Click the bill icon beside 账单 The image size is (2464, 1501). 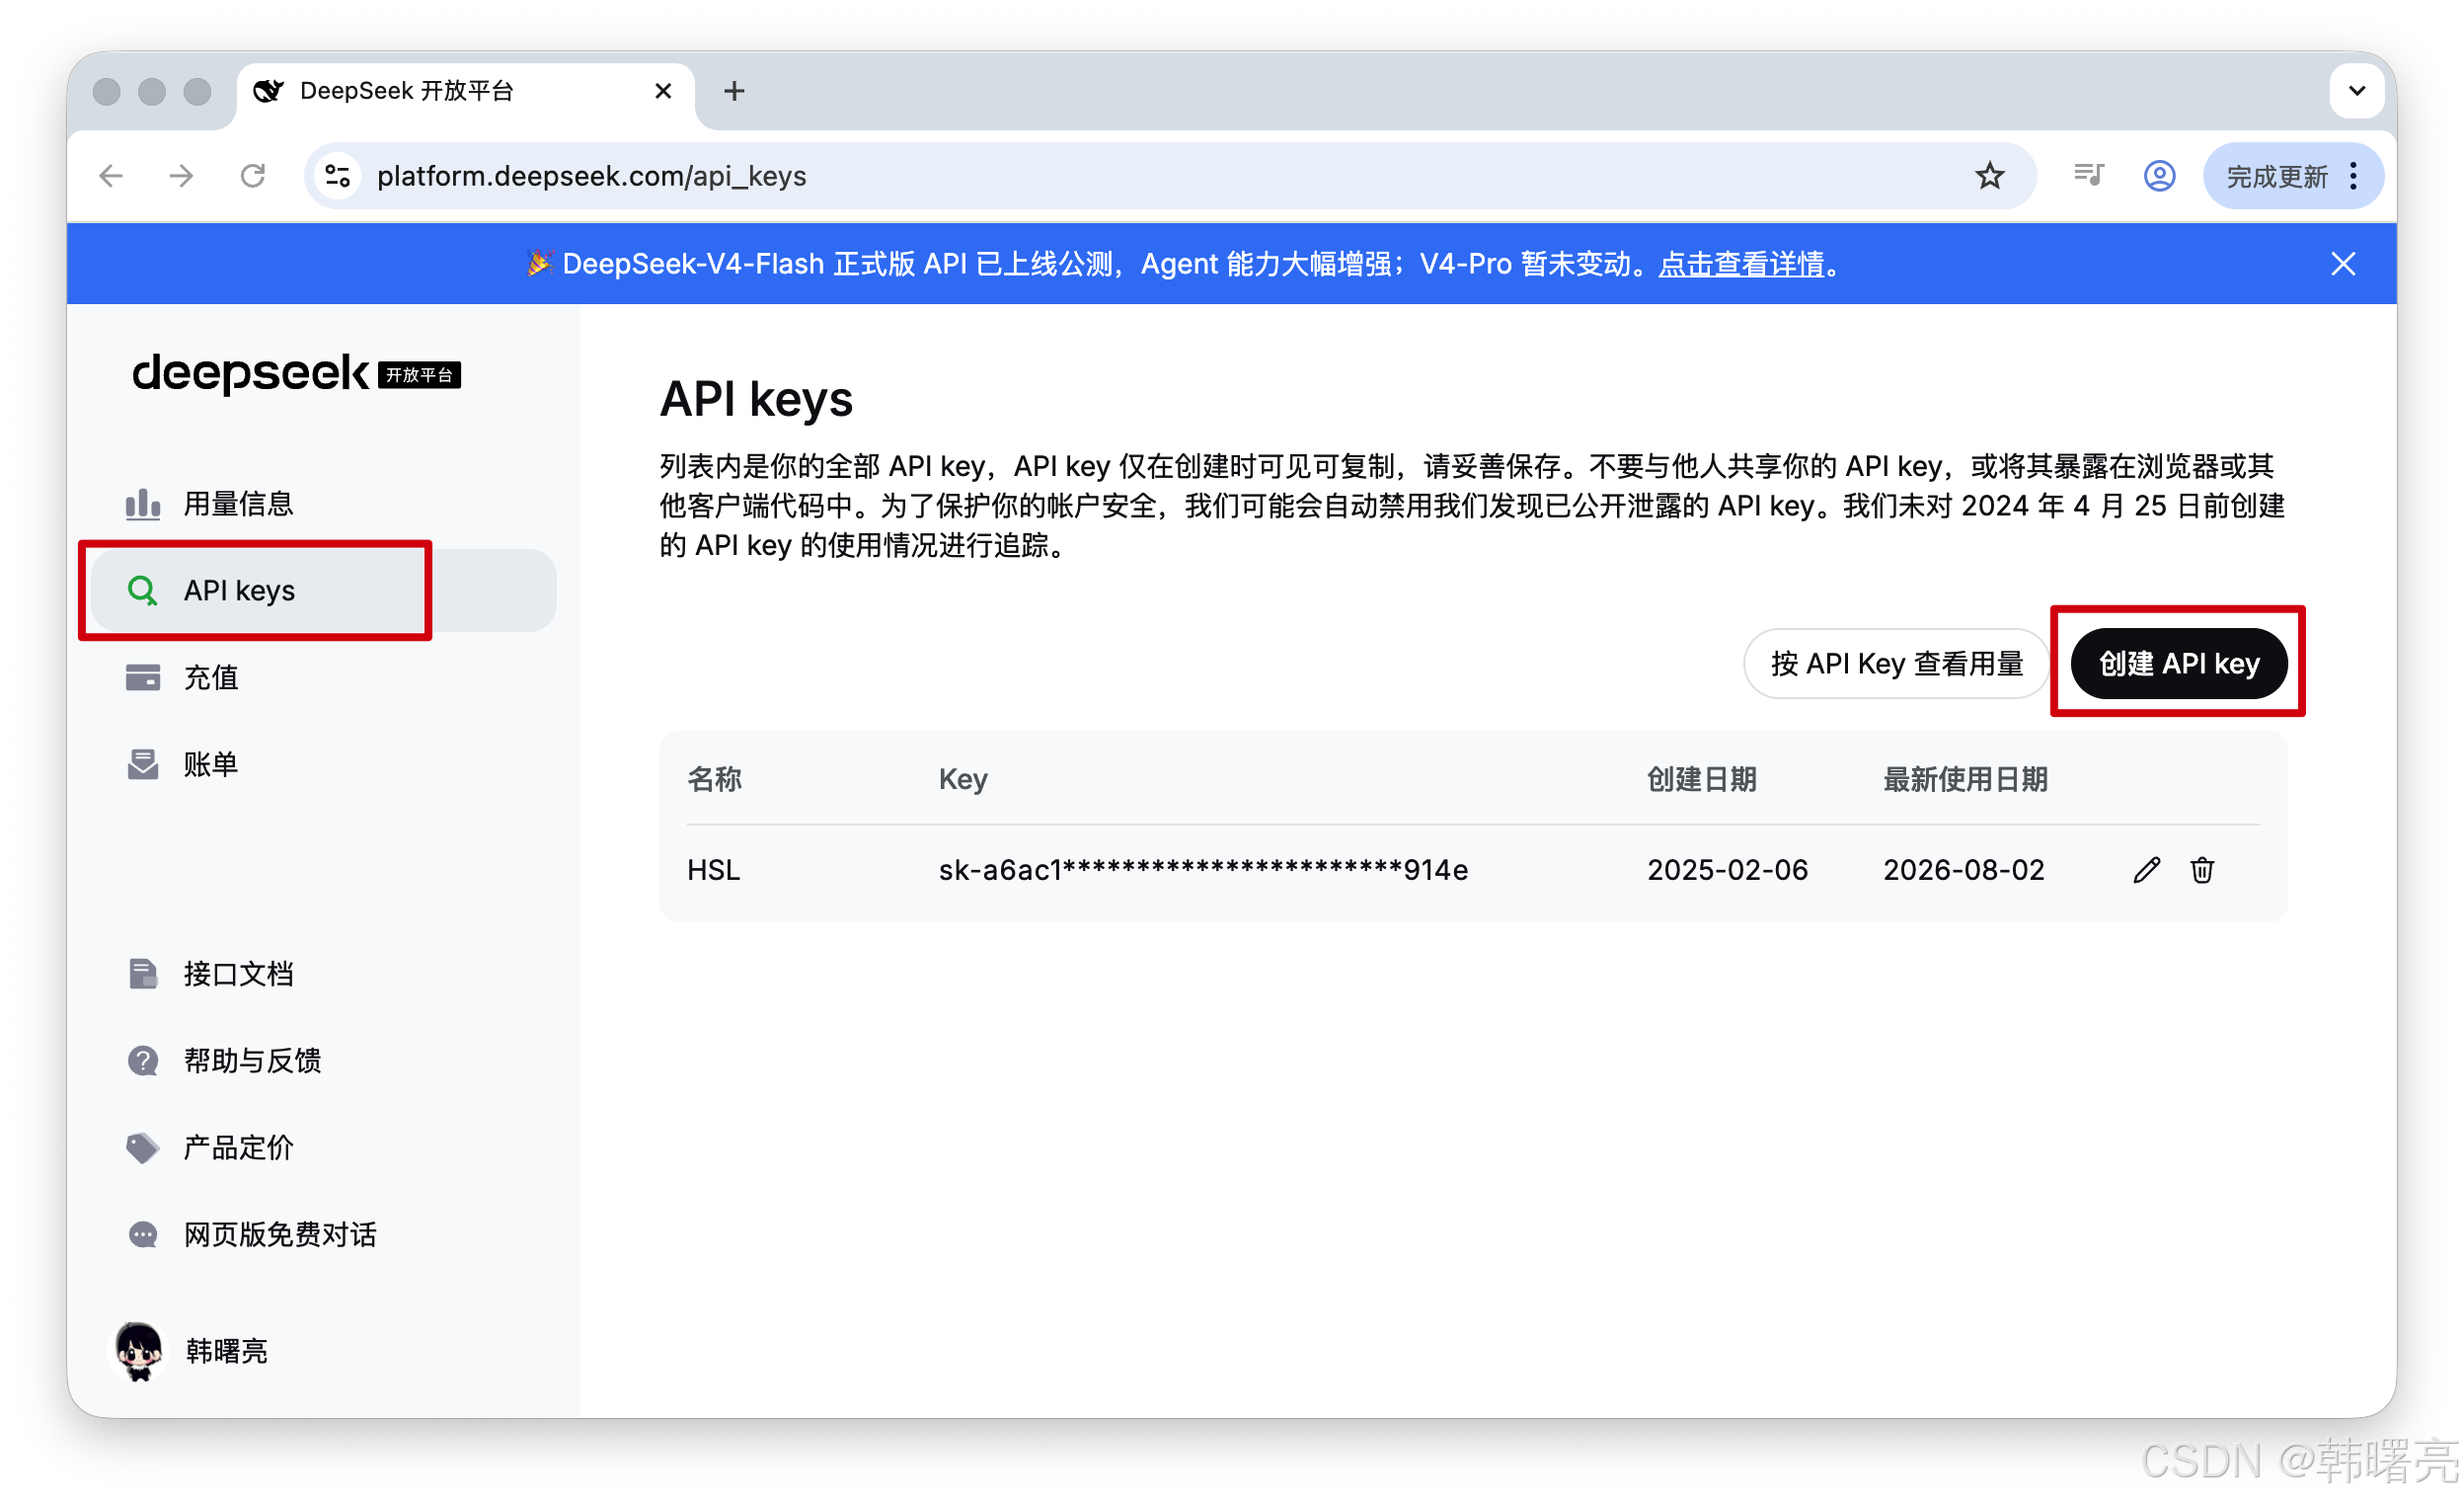[143, 764]
